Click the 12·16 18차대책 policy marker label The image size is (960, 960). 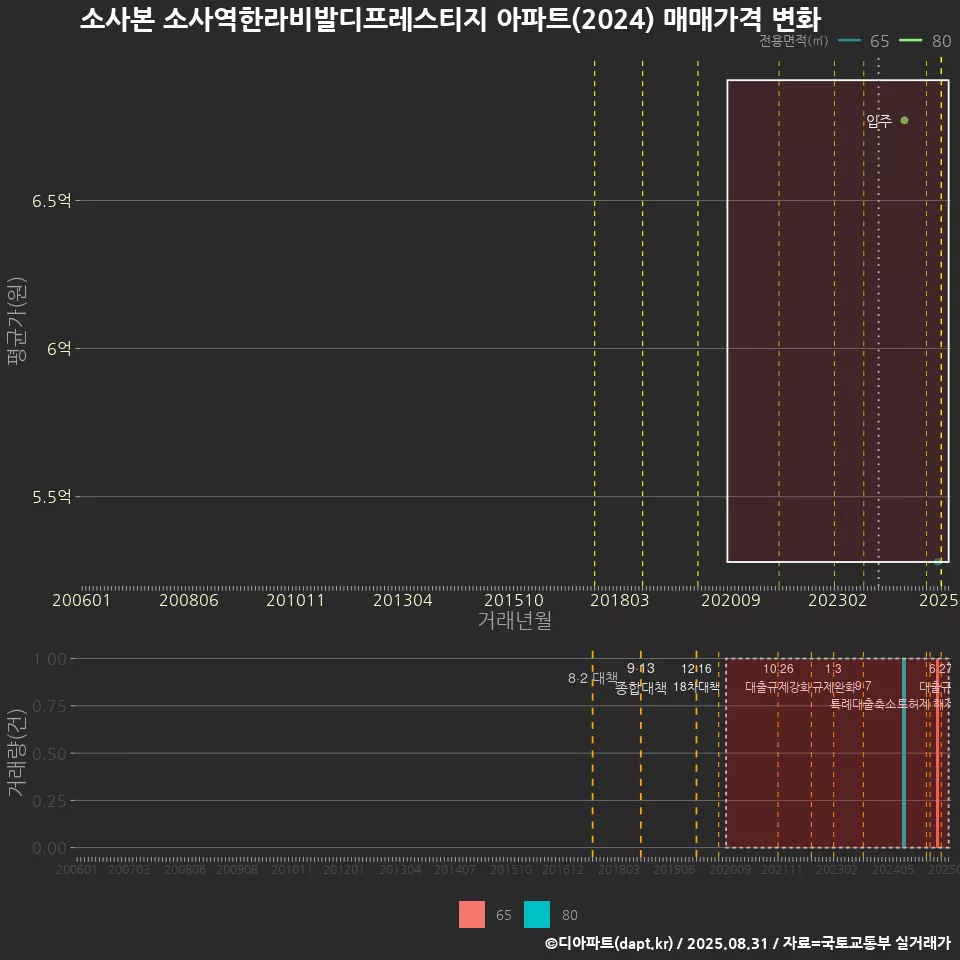tap(696, 678)
